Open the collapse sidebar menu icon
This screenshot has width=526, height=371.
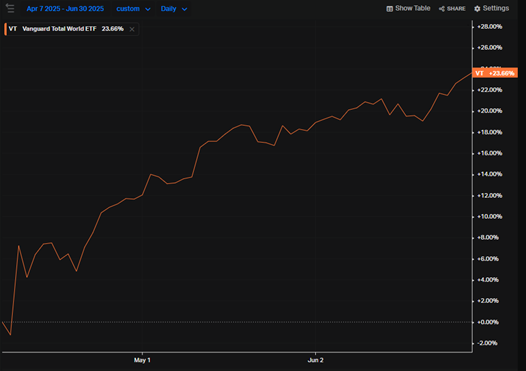click(10, 8)
